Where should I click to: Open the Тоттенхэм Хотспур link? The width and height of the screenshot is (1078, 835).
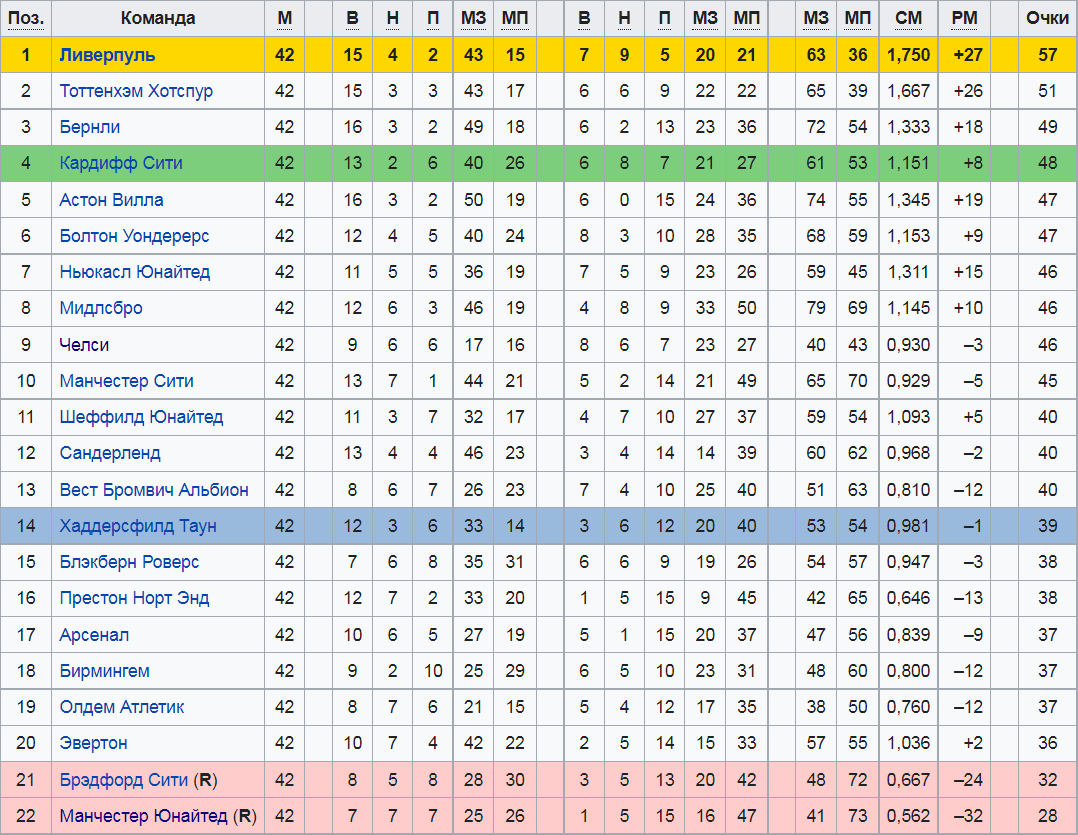click(x=136, y=91)
